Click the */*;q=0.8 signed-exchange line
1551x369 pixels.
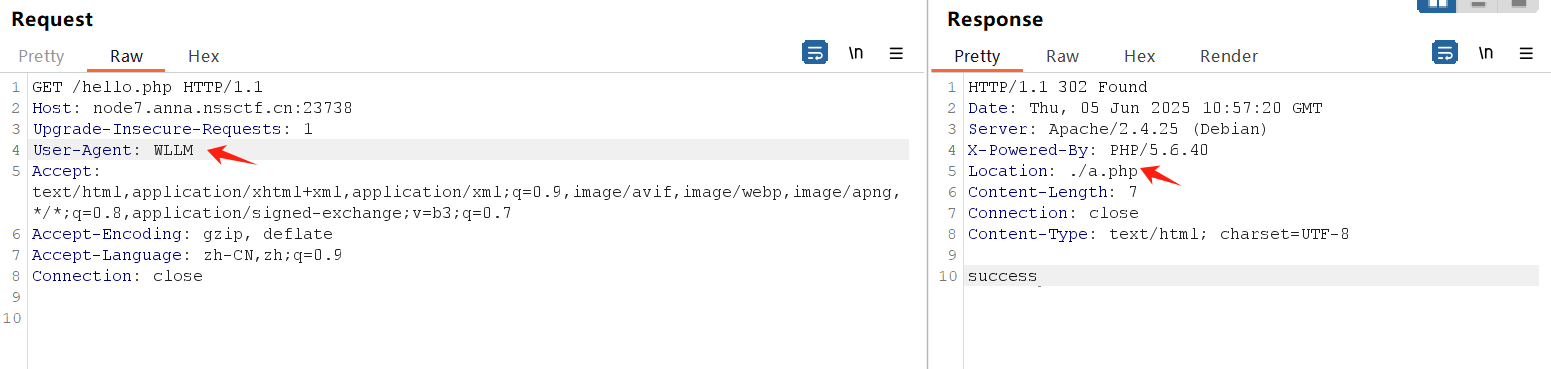click(272, 213)
